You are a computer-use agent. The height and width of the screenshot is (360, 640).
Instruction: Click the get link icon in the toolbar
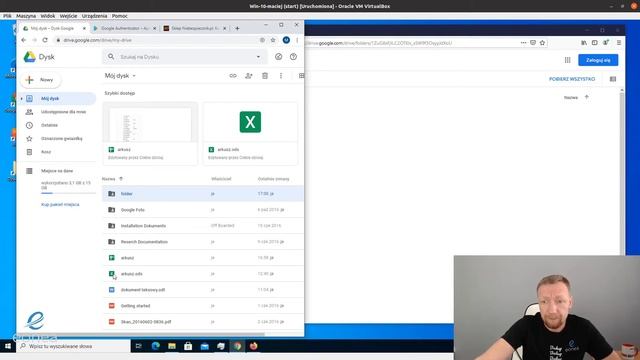click(x=233, y=76)
